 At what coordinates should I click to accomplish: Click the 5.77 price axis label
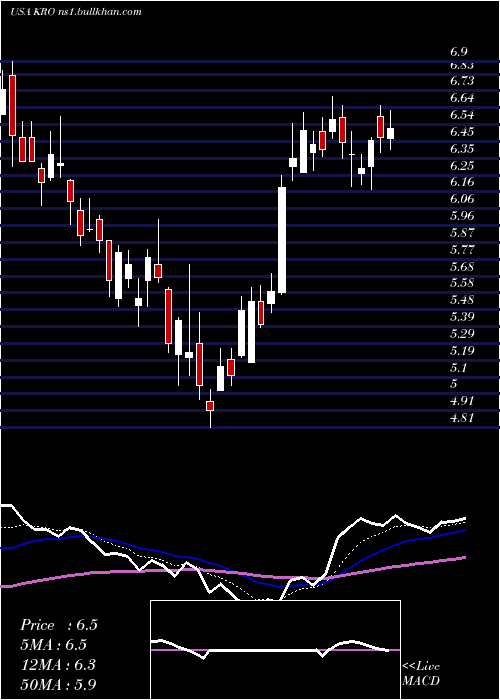click(x=462, y=250)
